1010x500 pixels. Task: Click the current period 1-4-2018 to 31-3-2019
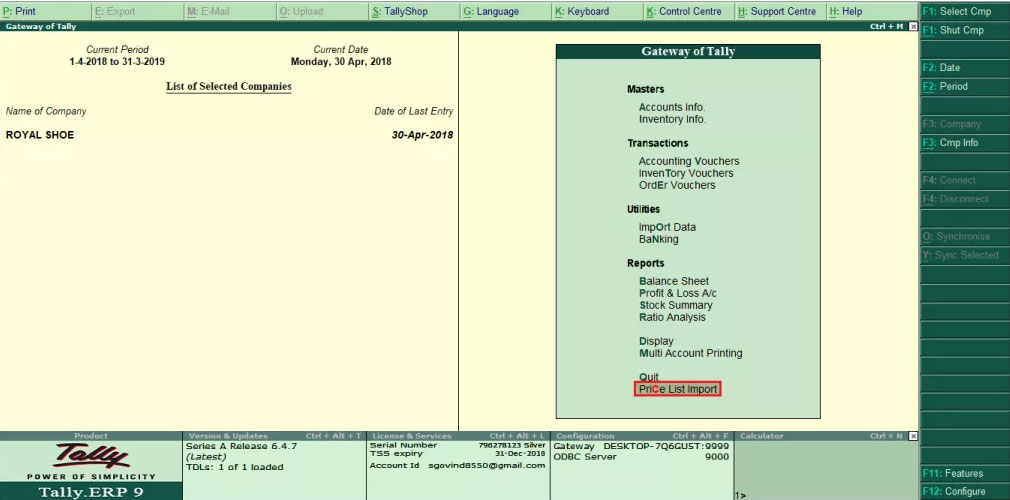click(x=117, y=62)
